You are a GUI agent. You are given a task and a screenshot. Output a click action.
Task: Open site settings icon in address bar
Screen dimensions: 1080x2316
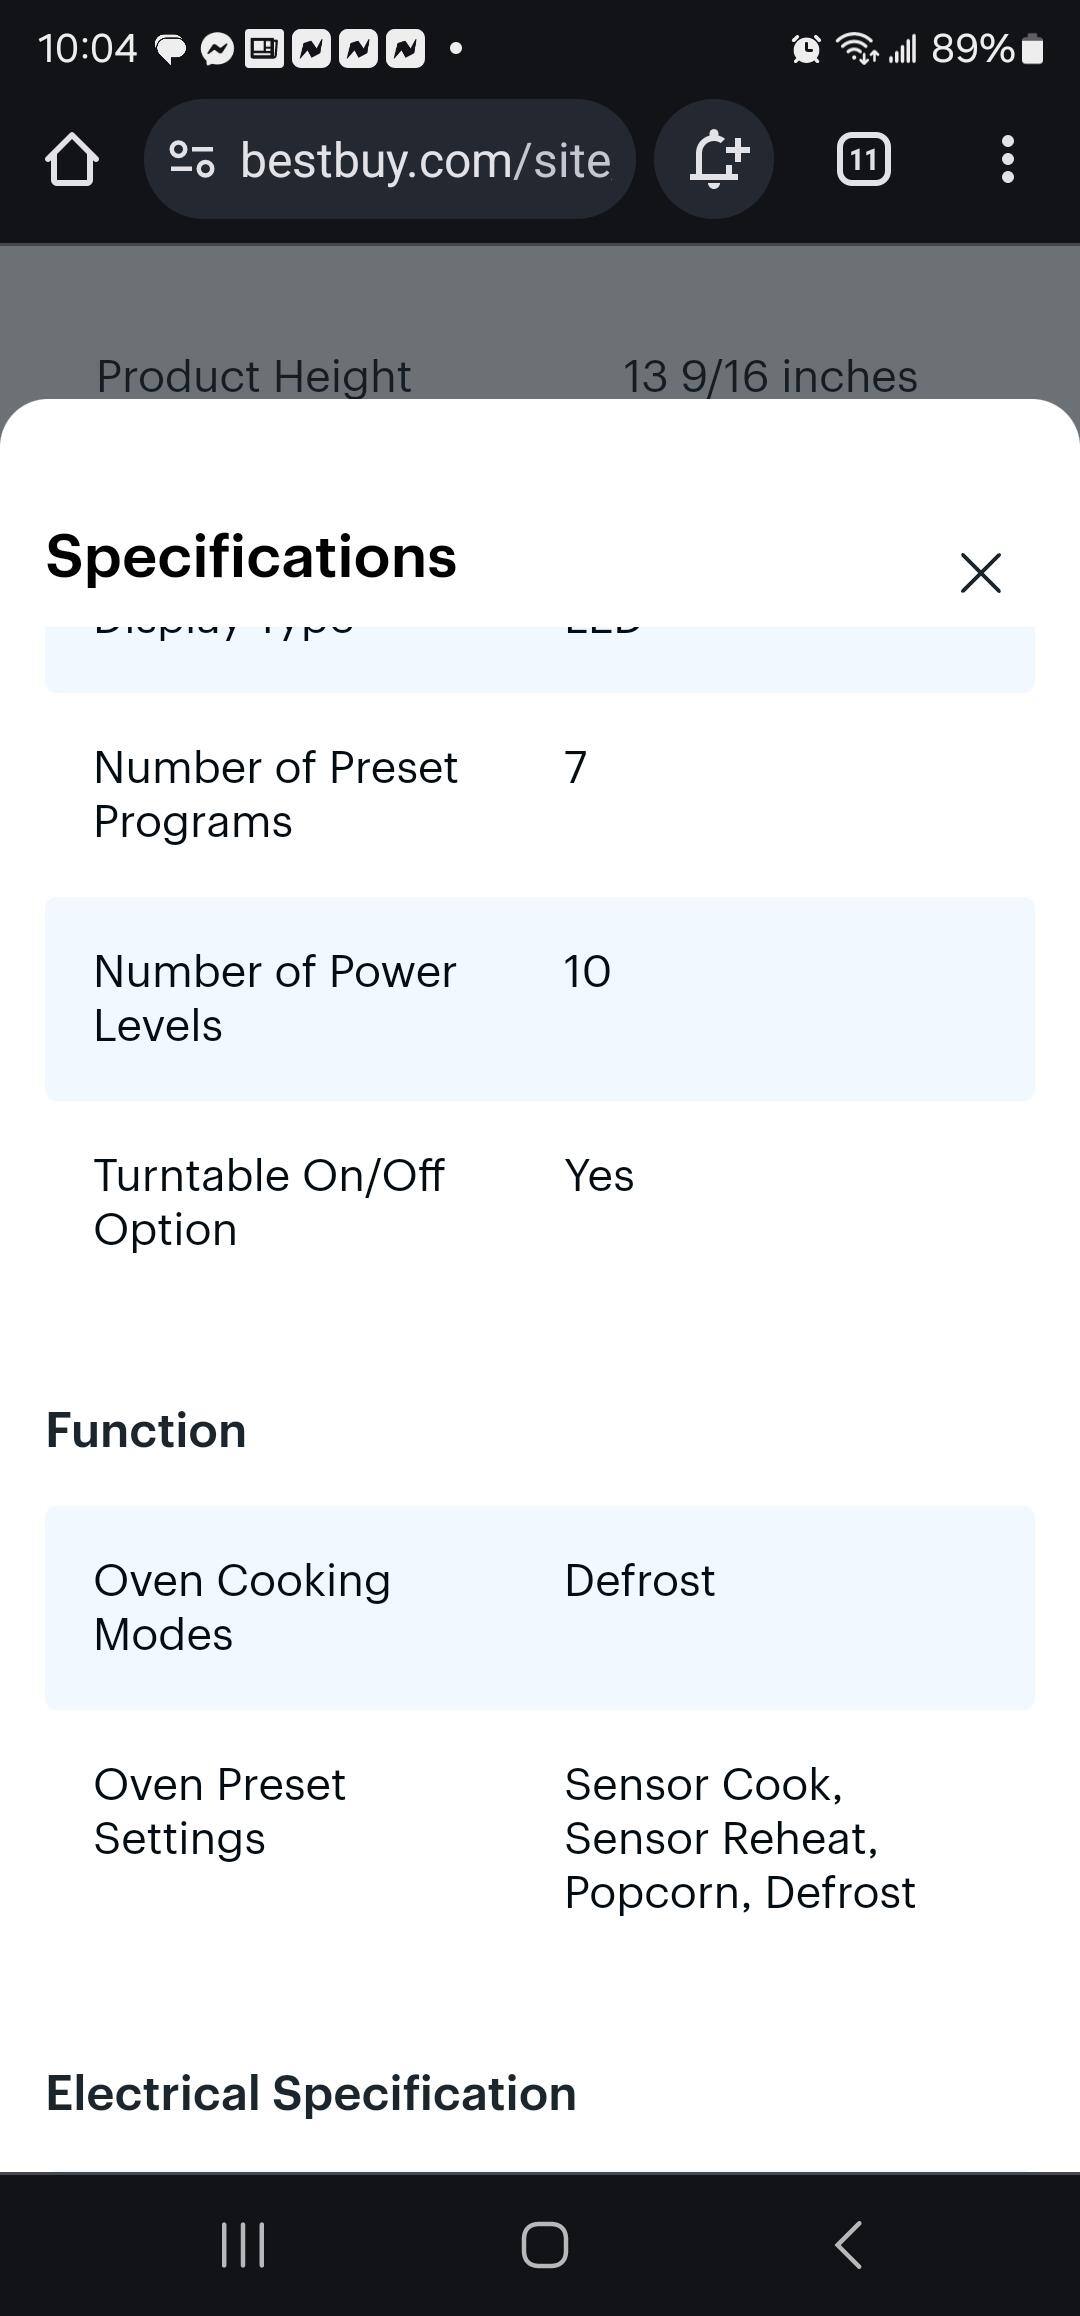point(192,160)
